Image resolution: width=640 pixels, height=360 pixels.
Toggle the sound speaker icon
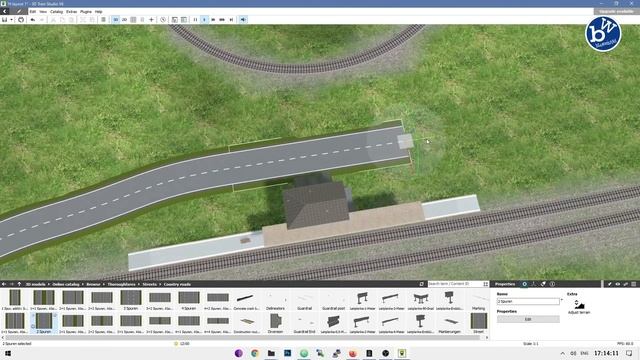click(243, 20)
